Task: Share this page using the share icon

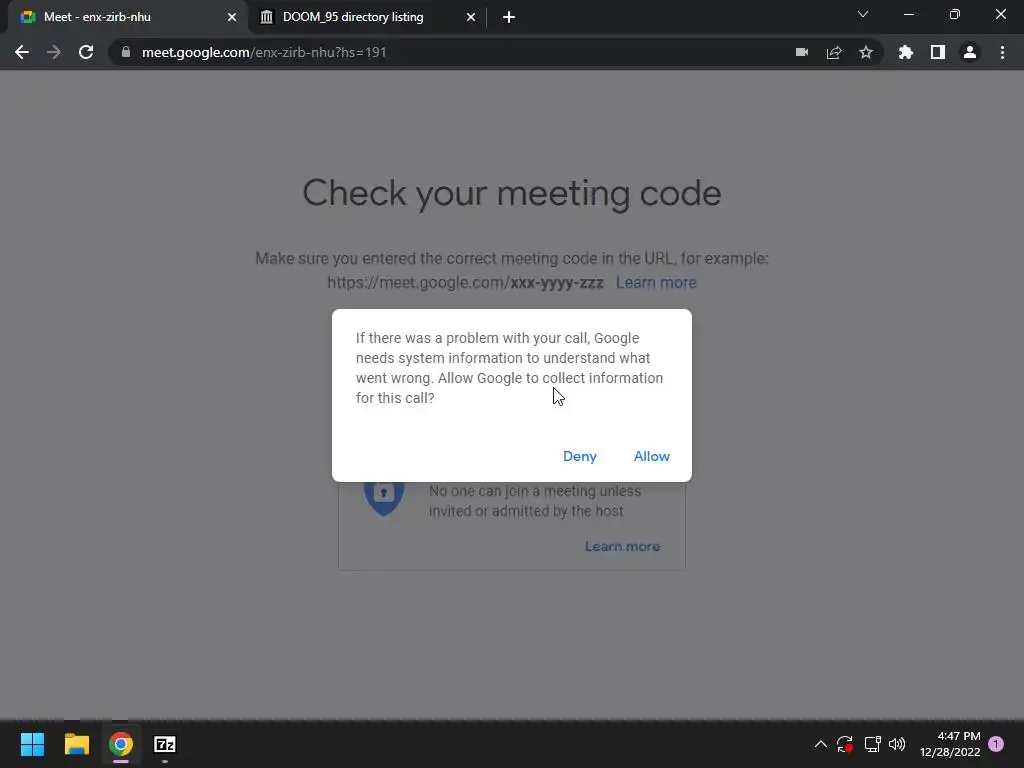Action: [x=834, y=52]
